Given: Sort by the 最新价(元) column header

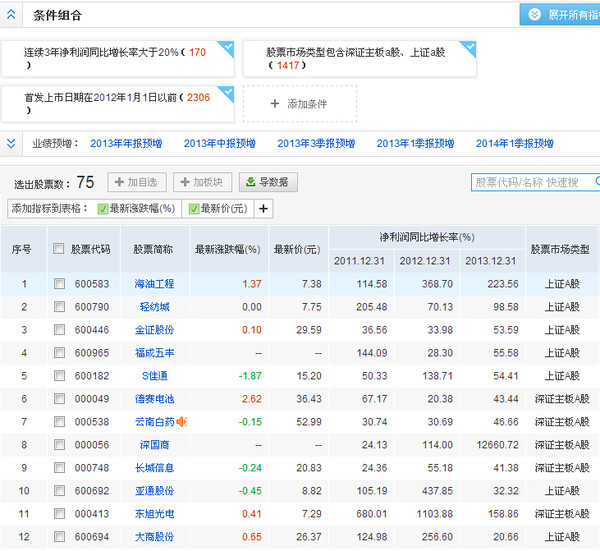Looking at the screenshot, I should click(x=297, y=249).
